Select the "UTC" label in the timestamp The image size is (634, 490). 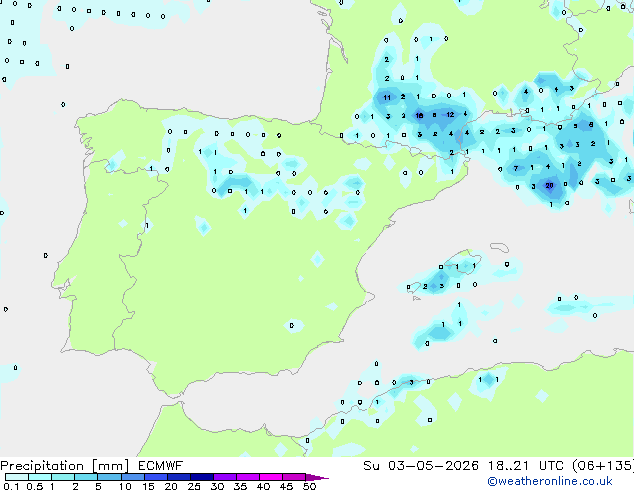click(x=551, y=466)
